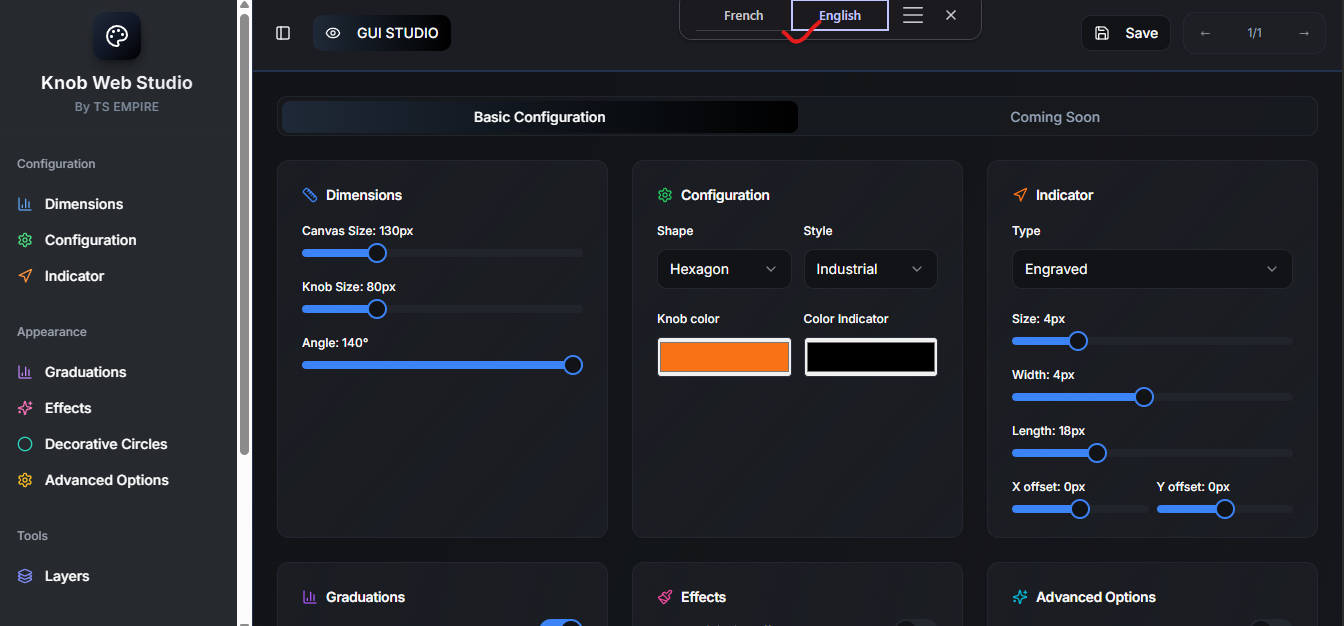Toggle the Graduations card switch
Screen dimensions: 1344x626
click(x=561, y=622)
